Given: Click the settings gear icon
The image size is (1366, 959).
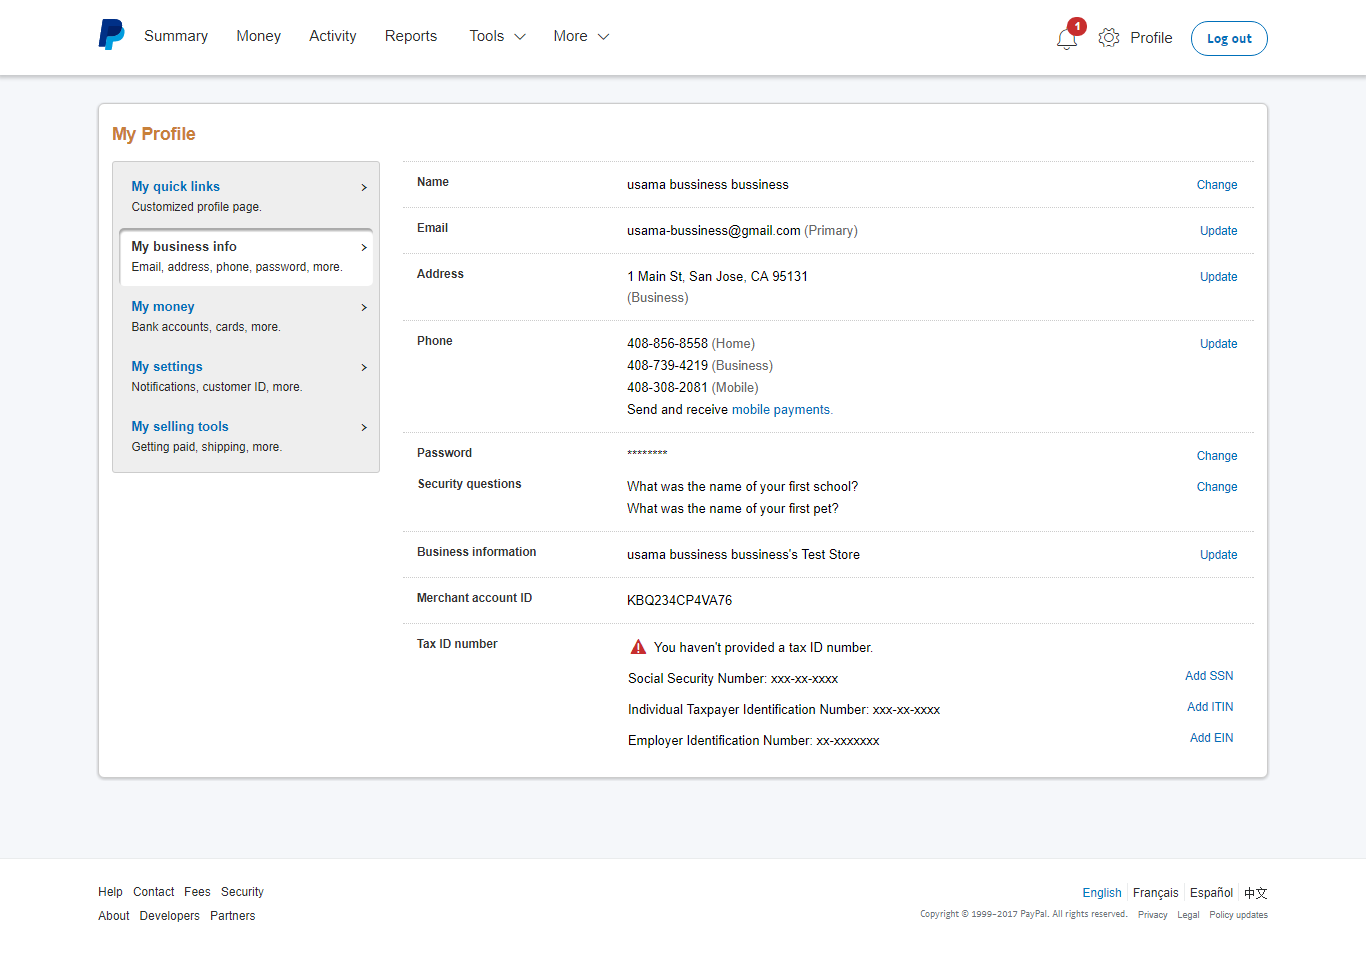Looking at the screenshot, I should pos(1108,37).
